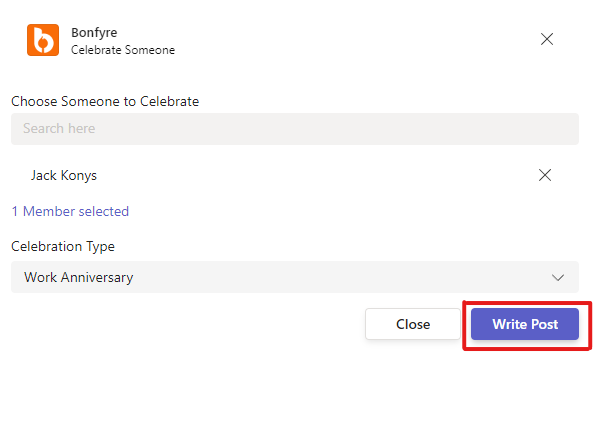This screenshot has height=434, width=593.
Task: Click the chevron arrow in Celebration Type
Action: click(557, 277)
